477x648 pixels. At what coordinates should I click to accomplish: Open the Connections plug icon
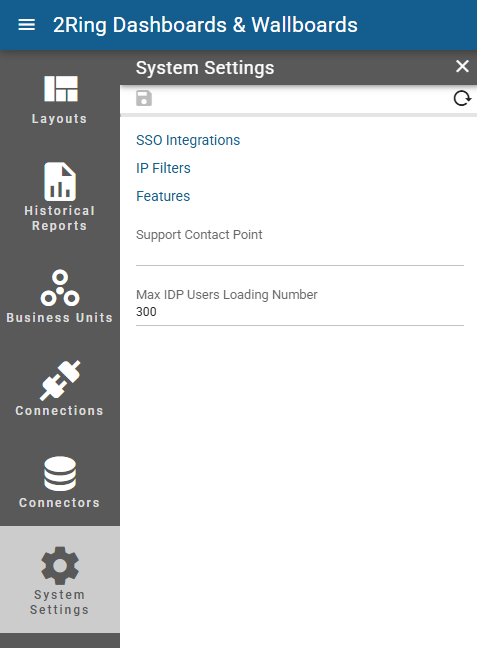60,380
